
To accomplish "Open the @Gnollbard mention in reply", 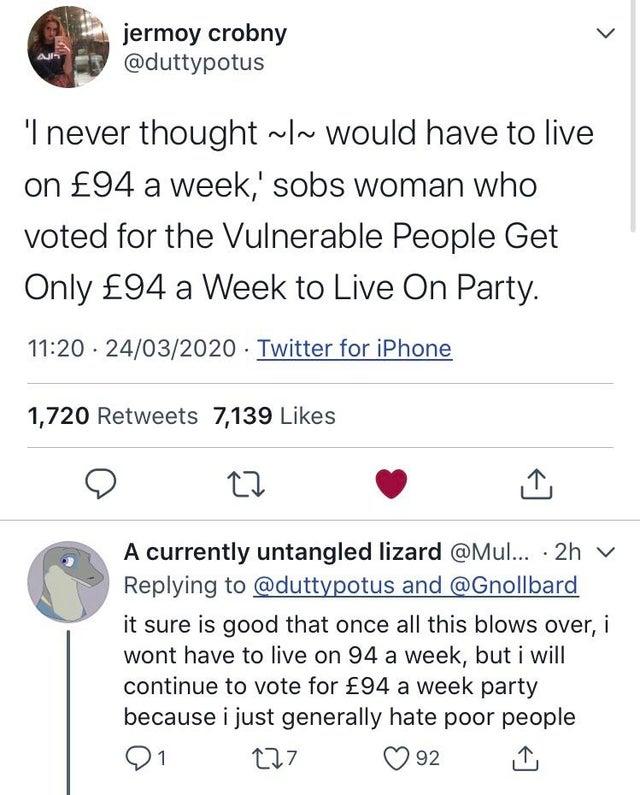I will 512,586.
